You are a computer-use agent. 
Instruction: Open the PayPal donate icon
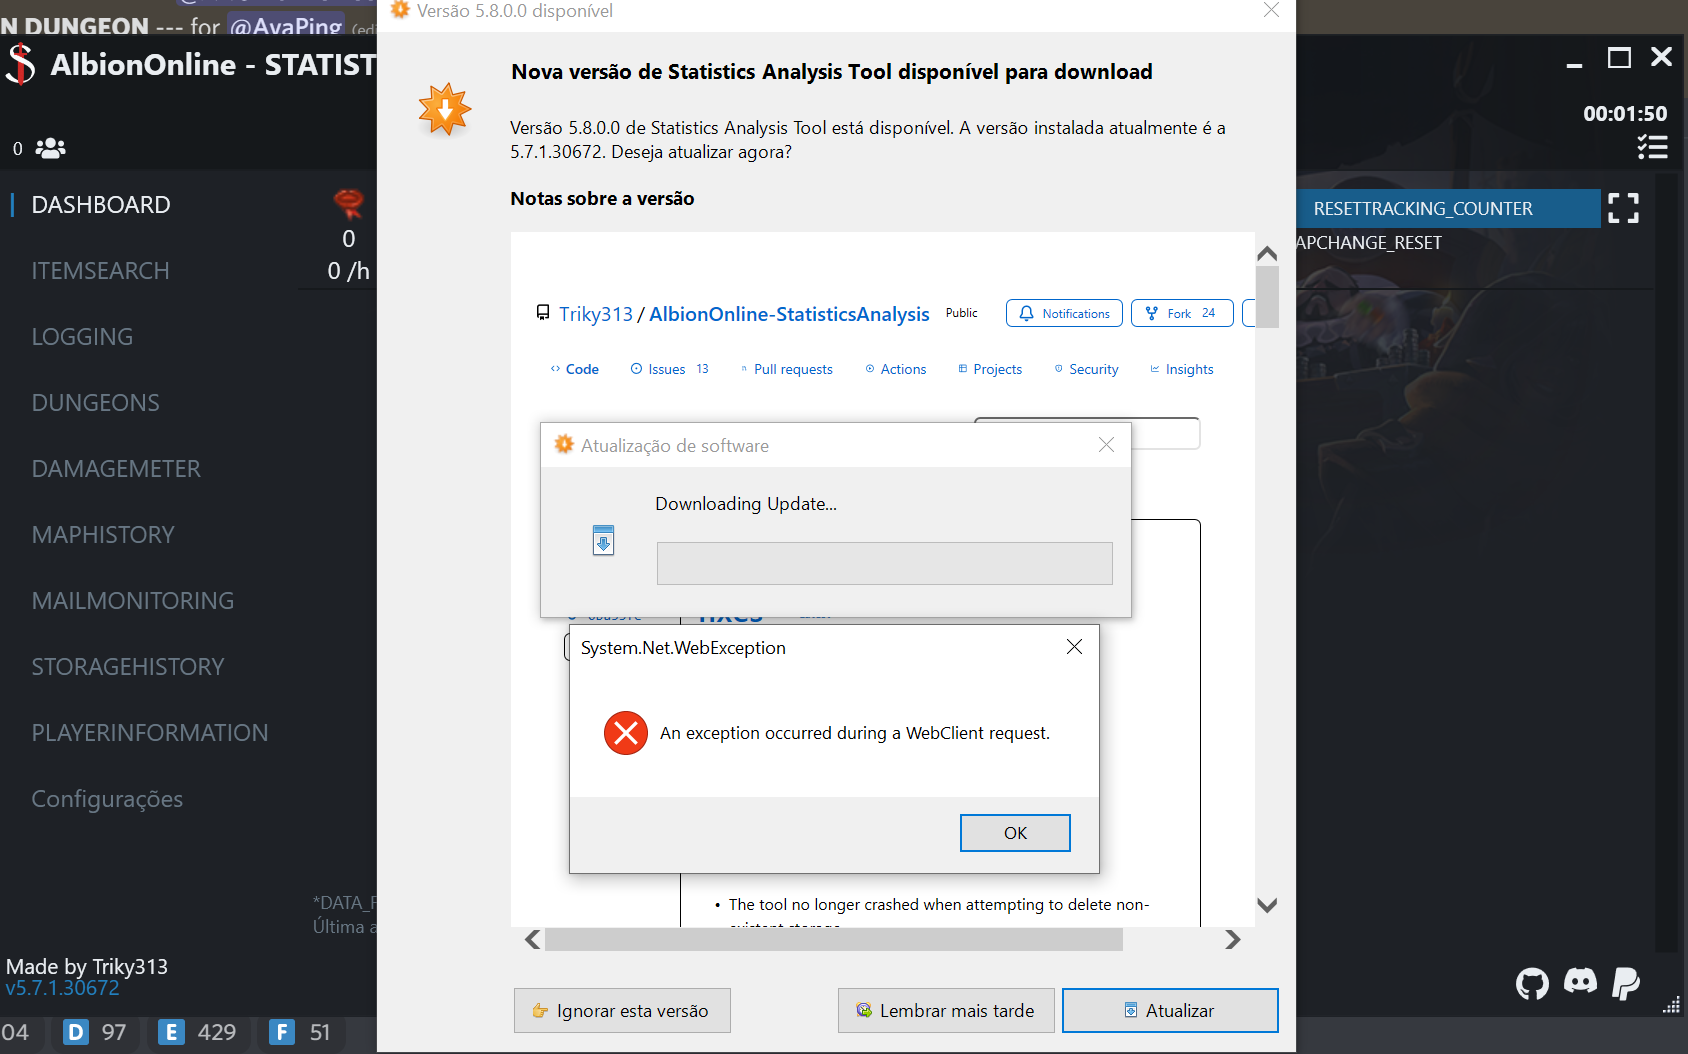pyautogui.click(x=1626, y=984)
